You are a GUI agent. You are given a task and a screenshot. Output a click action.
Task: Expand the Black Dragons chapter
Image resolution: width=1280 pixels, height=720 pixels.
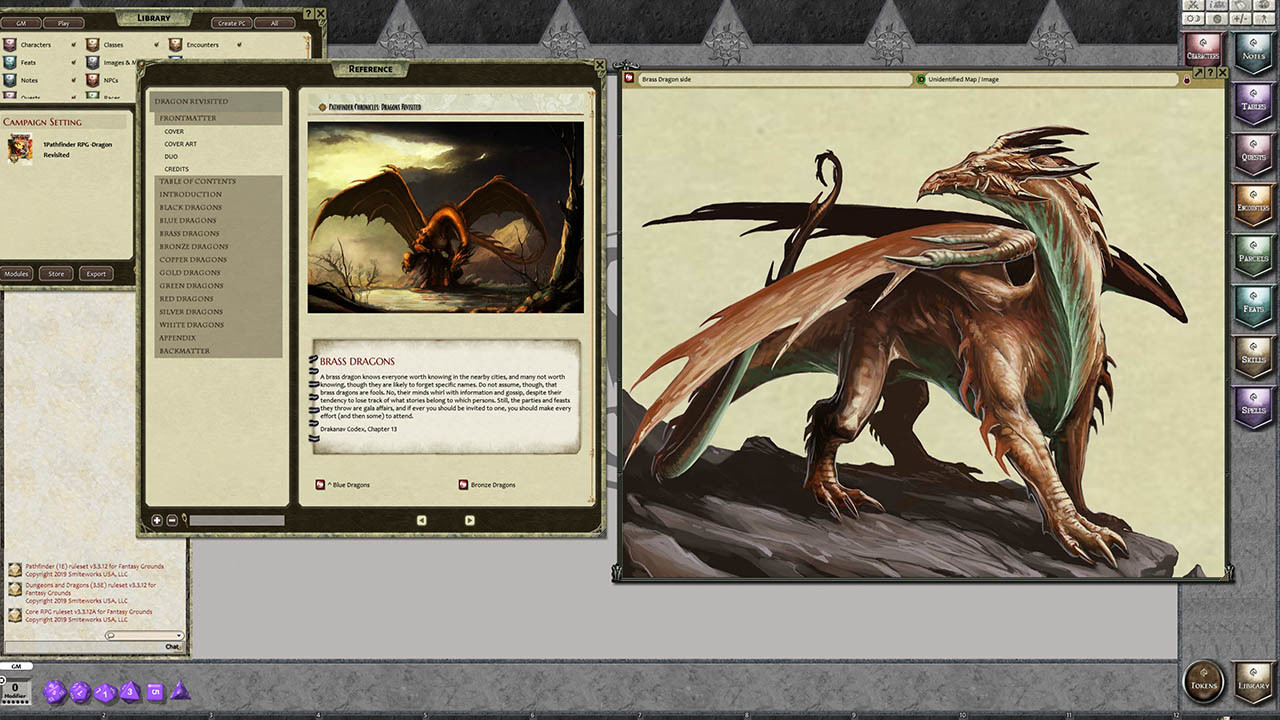[218, 207]
